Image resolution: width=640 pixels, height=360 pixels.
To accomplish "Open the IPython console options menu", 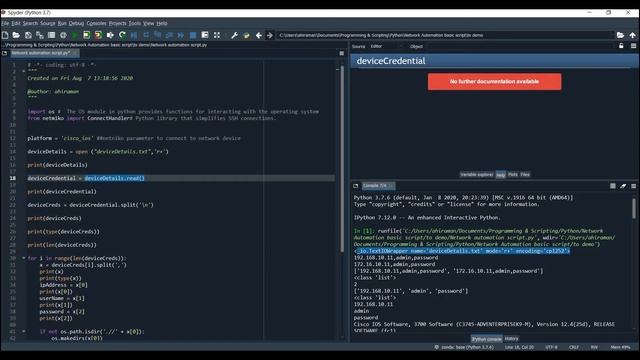I will (633, 186).
